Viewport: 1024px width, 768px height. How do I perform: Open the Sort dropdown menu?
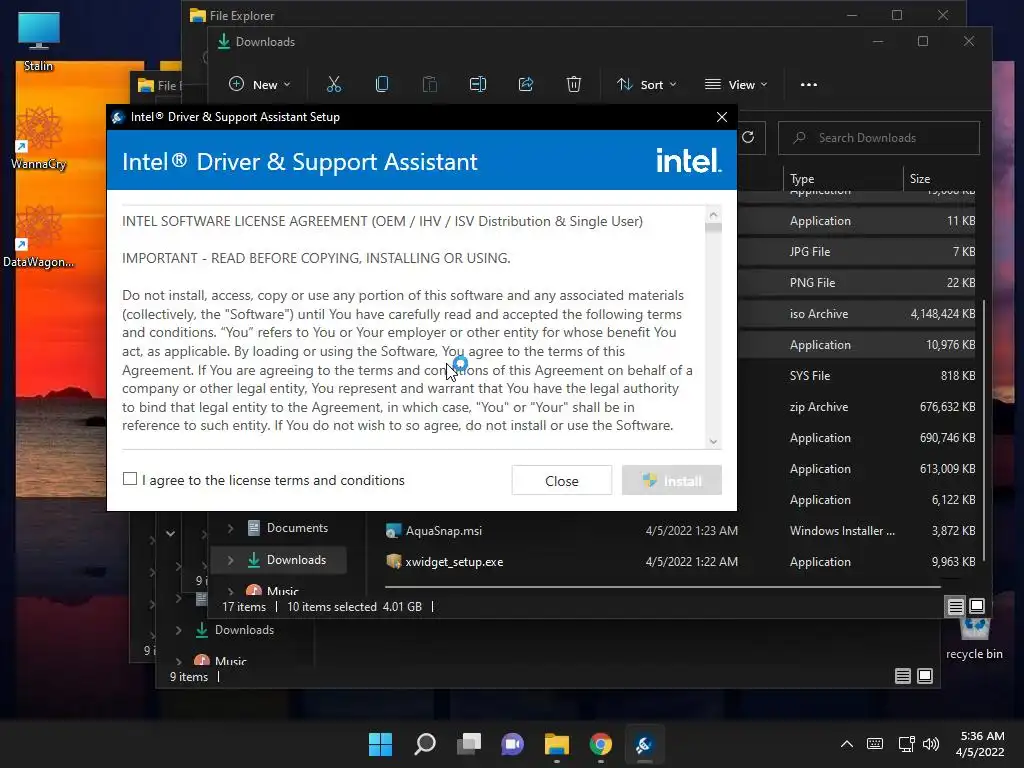pyautogui.click(x=647, y=84)
